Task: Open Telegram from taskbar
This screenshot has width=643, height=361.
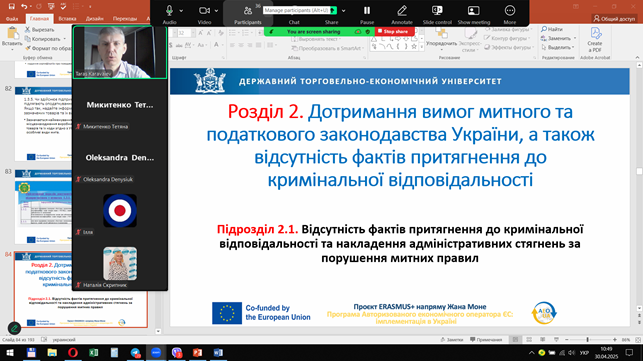Action: (135, 353)
